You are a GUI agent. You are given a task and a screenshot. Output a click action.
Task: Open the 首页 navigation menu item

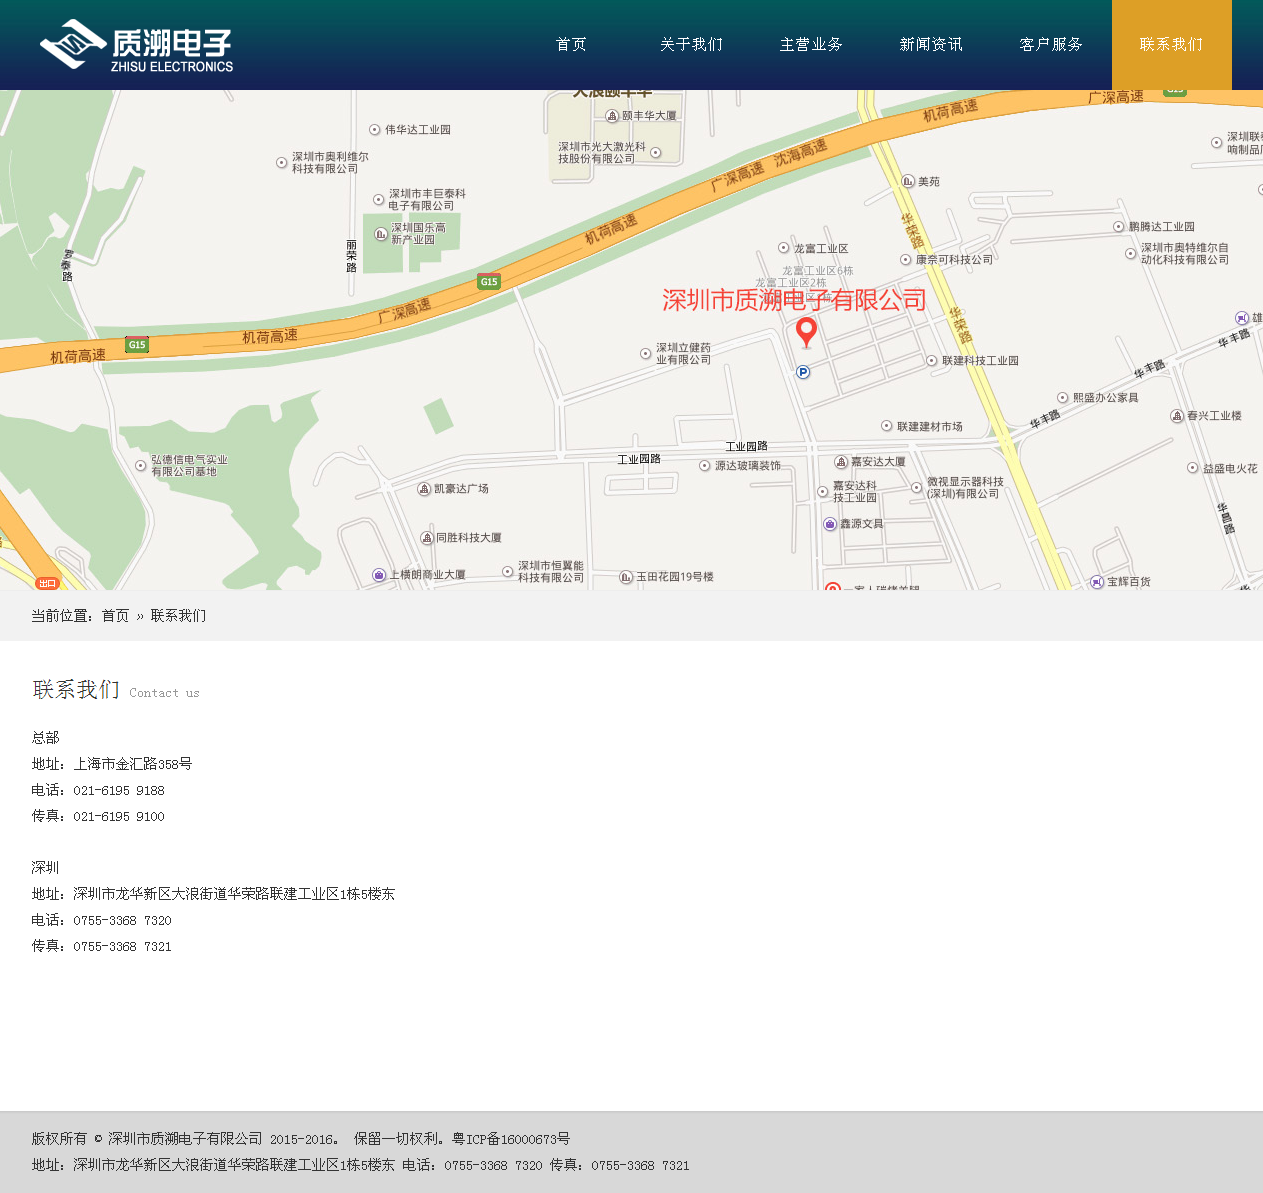571,45
